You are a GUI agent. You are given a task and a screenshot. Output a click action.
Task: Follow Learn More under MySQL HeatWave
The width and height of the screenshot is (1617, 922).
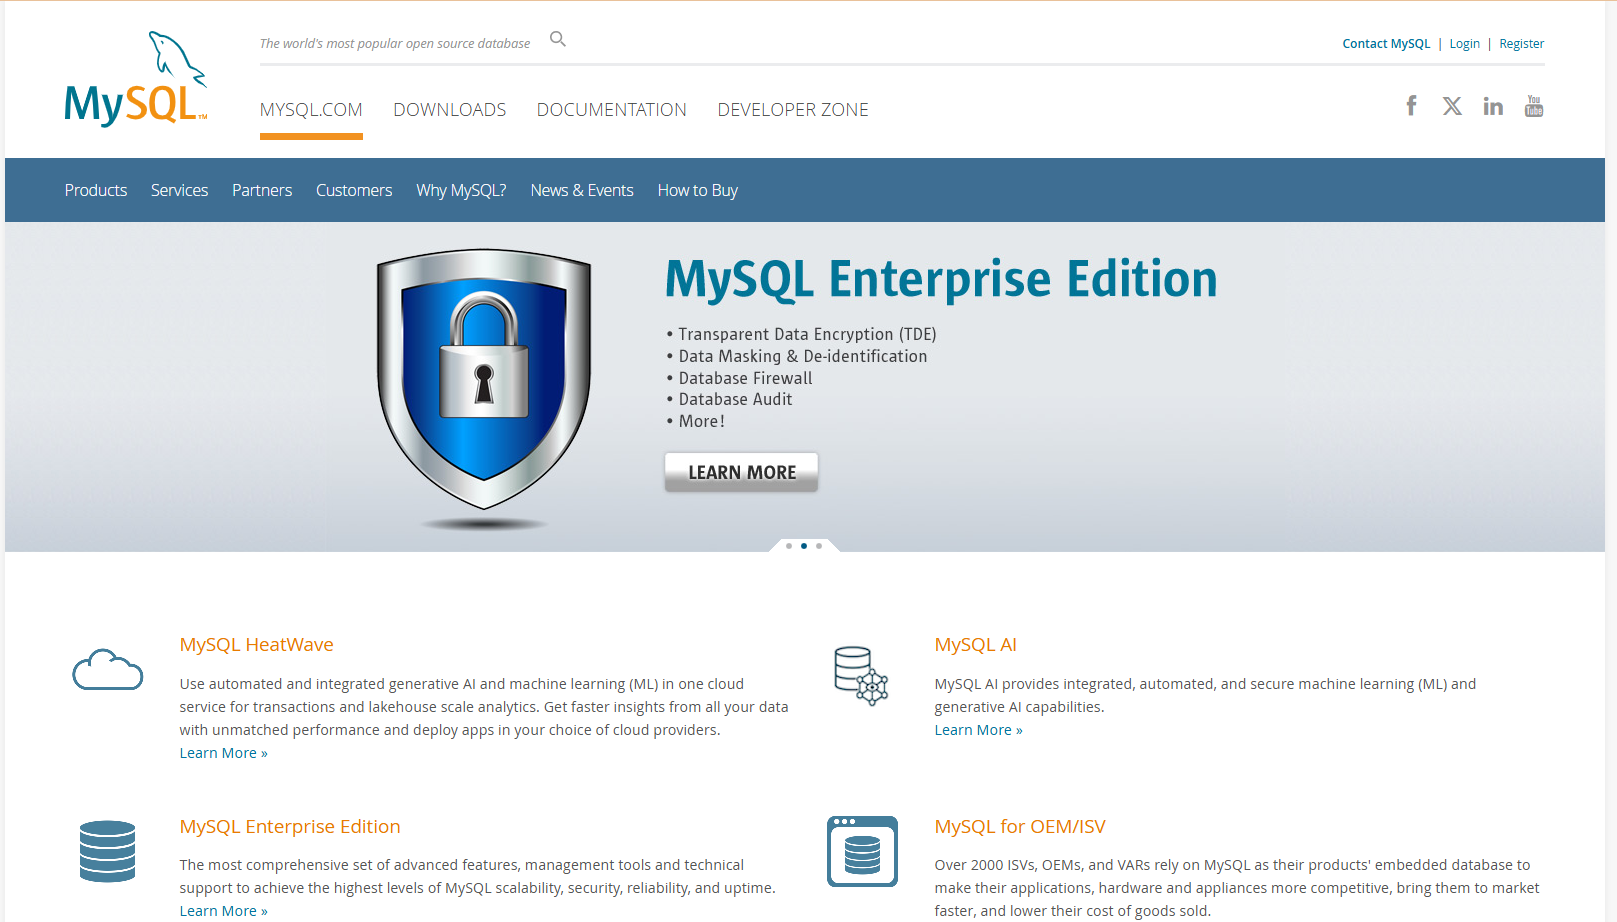click(224, 753)
